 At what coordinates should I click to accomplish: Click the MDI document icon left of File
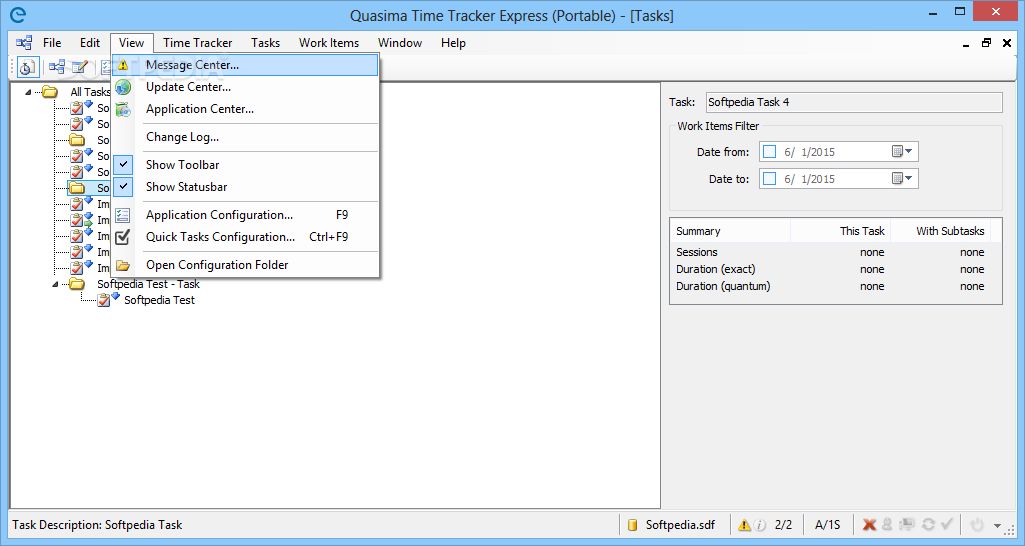(24, 43)
